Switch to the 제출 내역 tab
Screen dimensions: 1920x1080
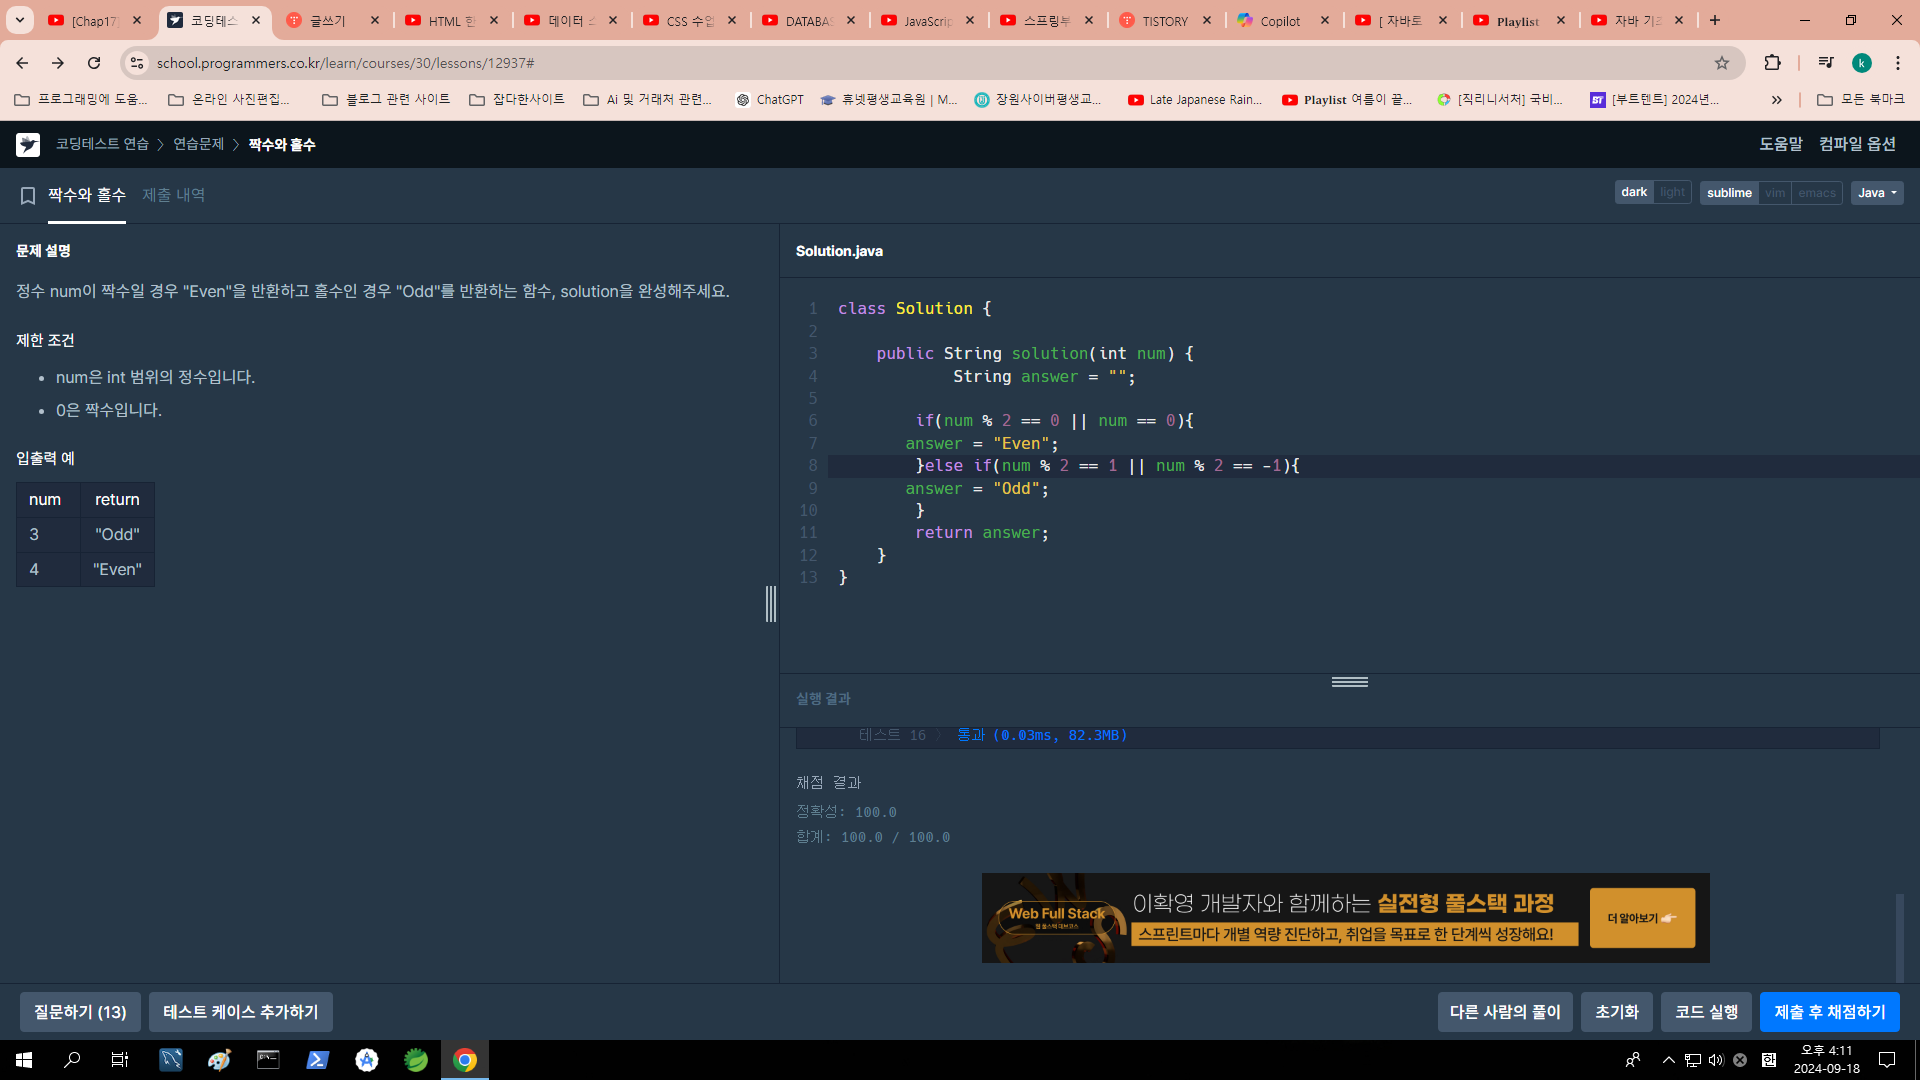click(173, 195)
